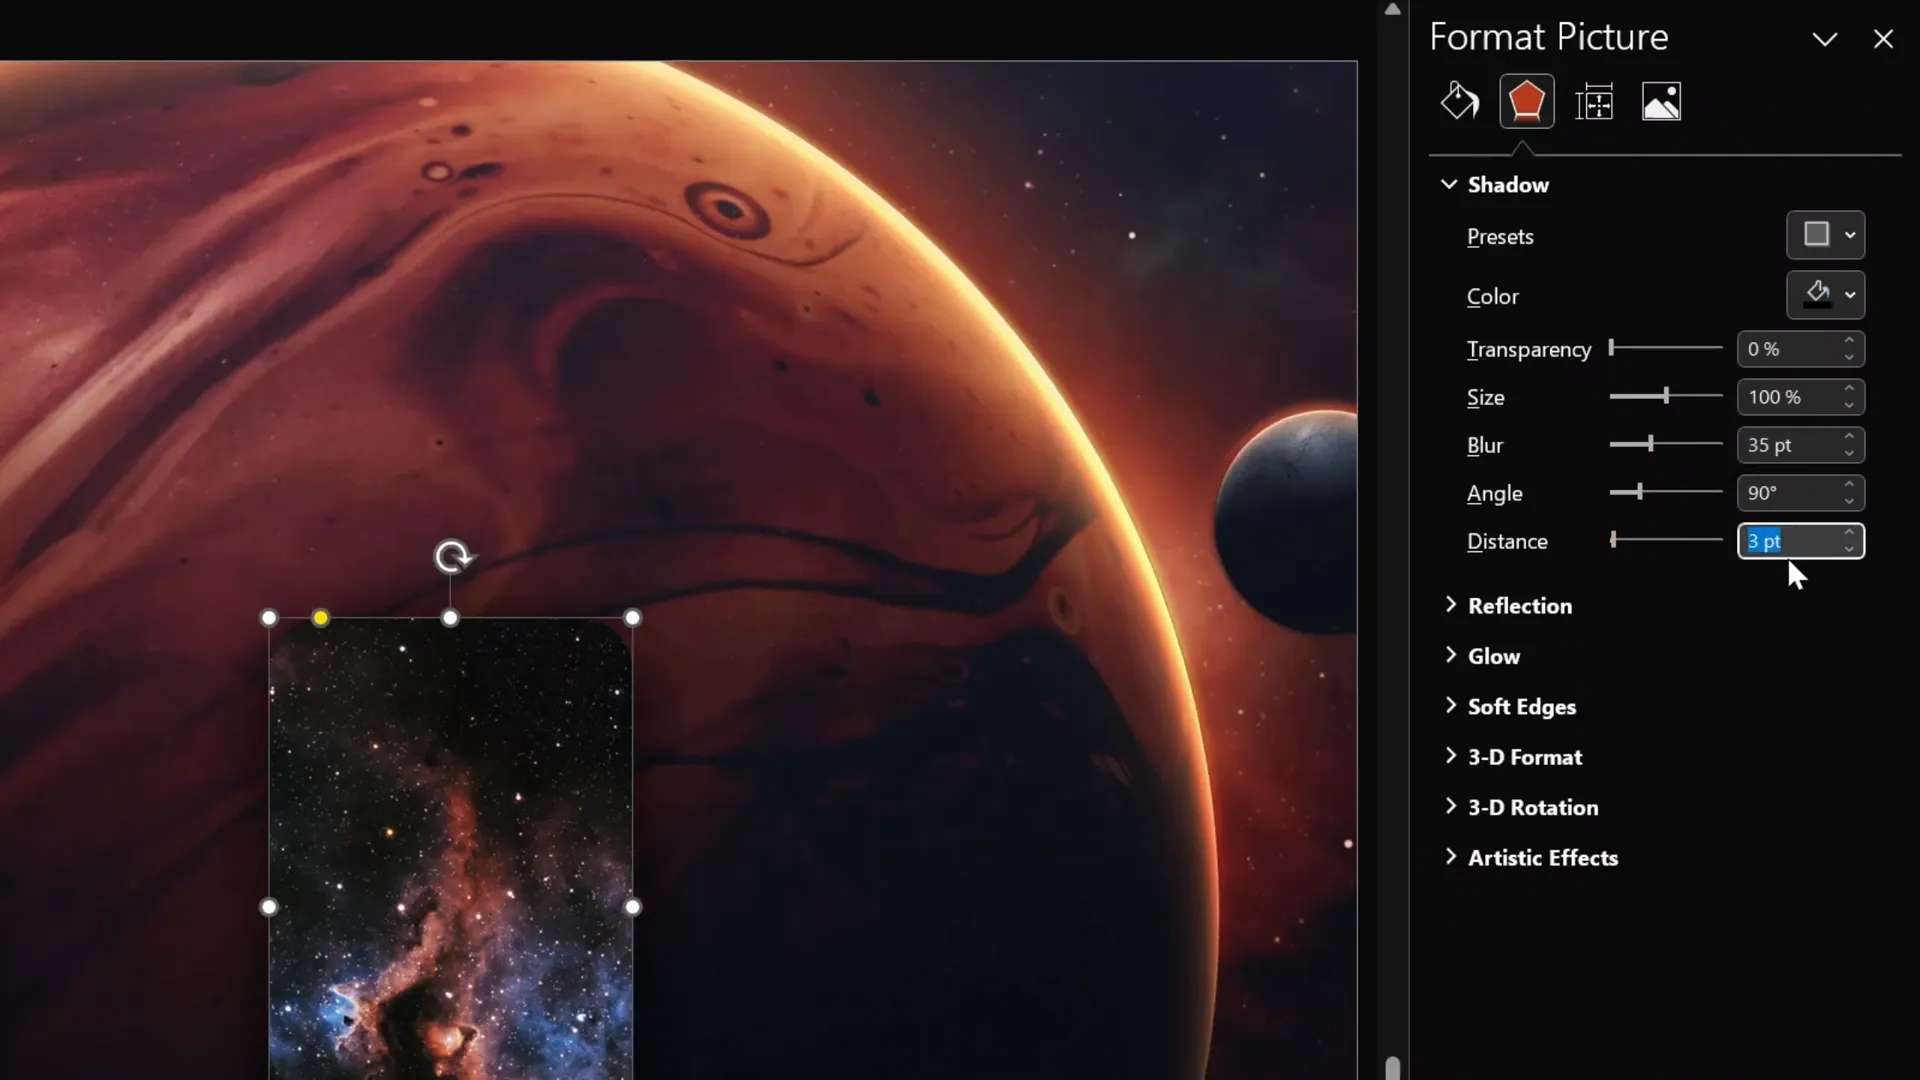Click the Blur slider handle
Screen dimensions: 1920x1080
coord(1650,444)
